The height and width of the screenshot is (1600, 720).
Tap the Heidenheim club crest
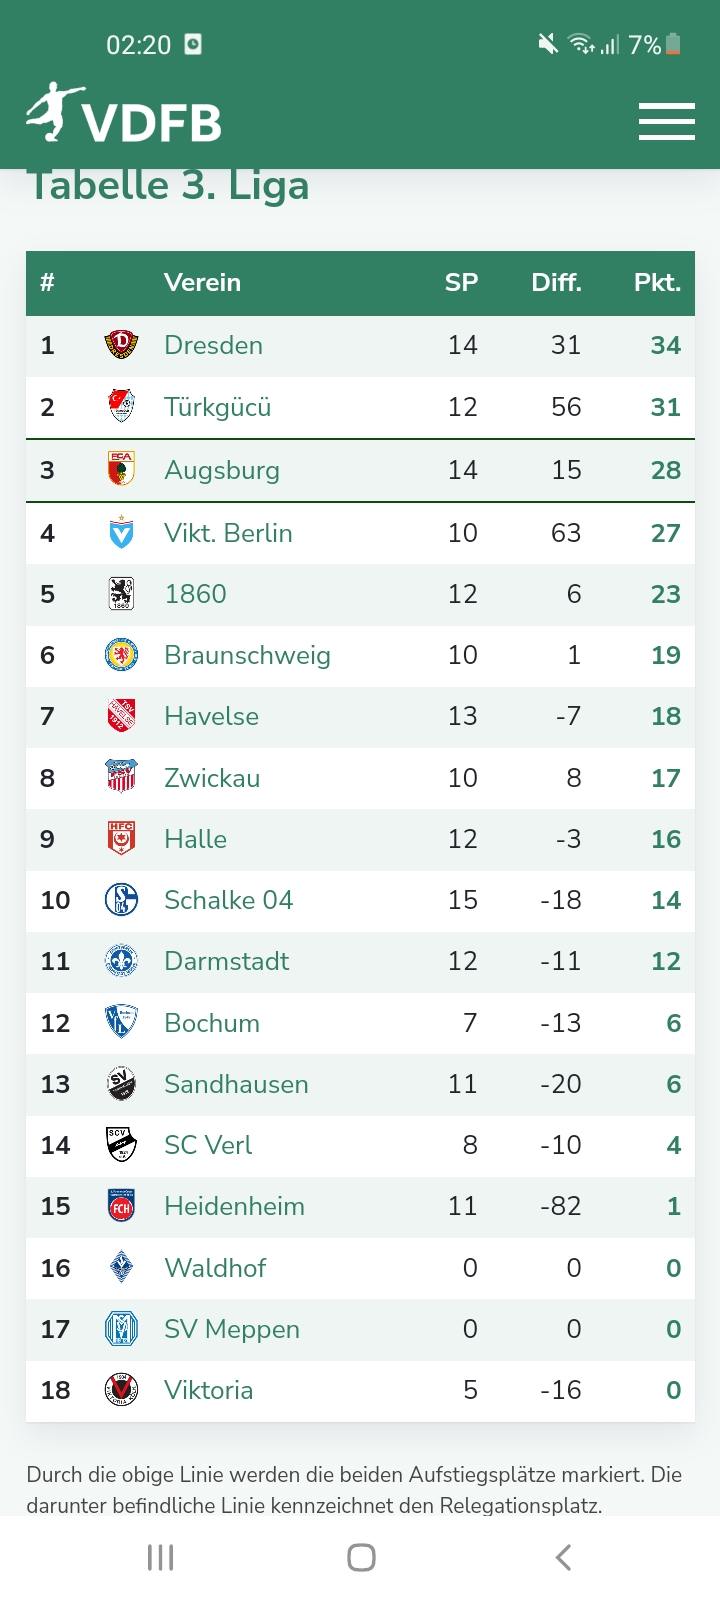[x=121, y=1206]
